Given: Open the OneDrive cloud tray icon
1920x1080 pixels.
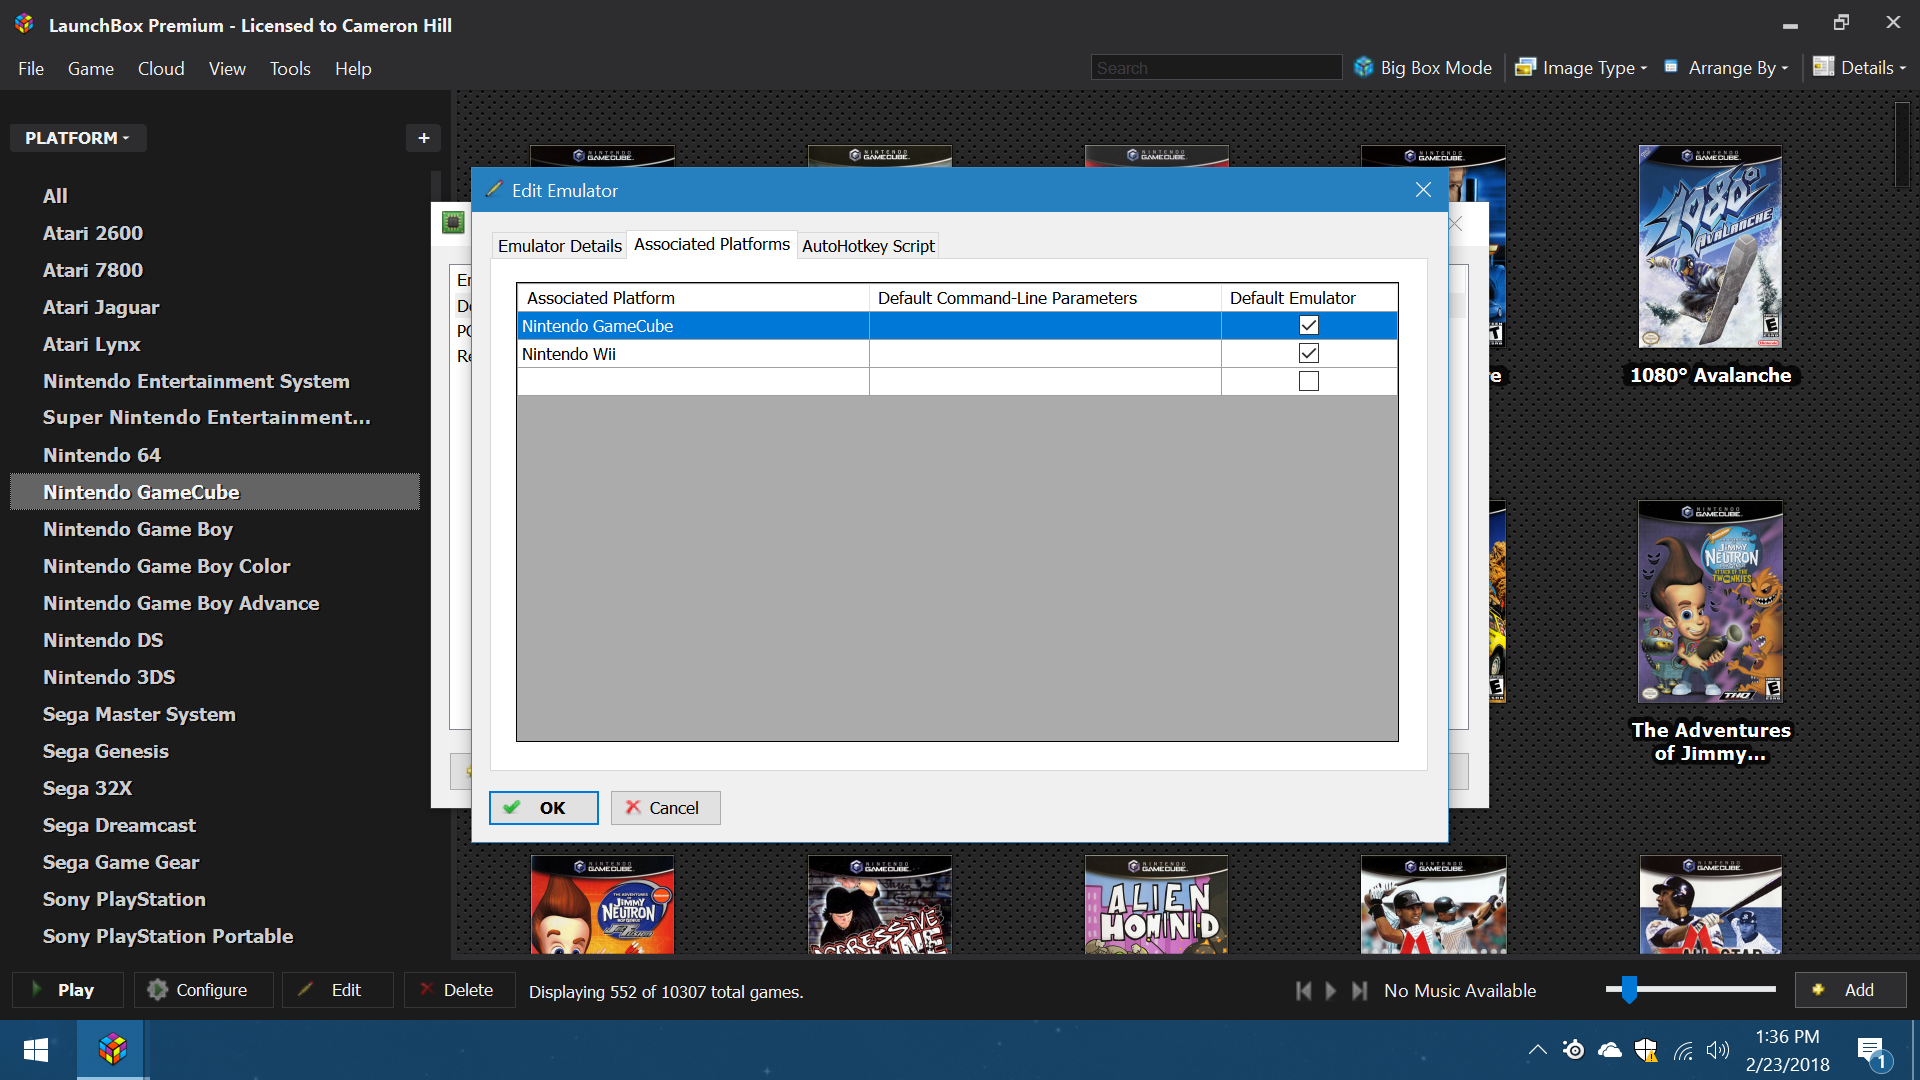Looking at the screenshot, I should pos(1609,1050).
